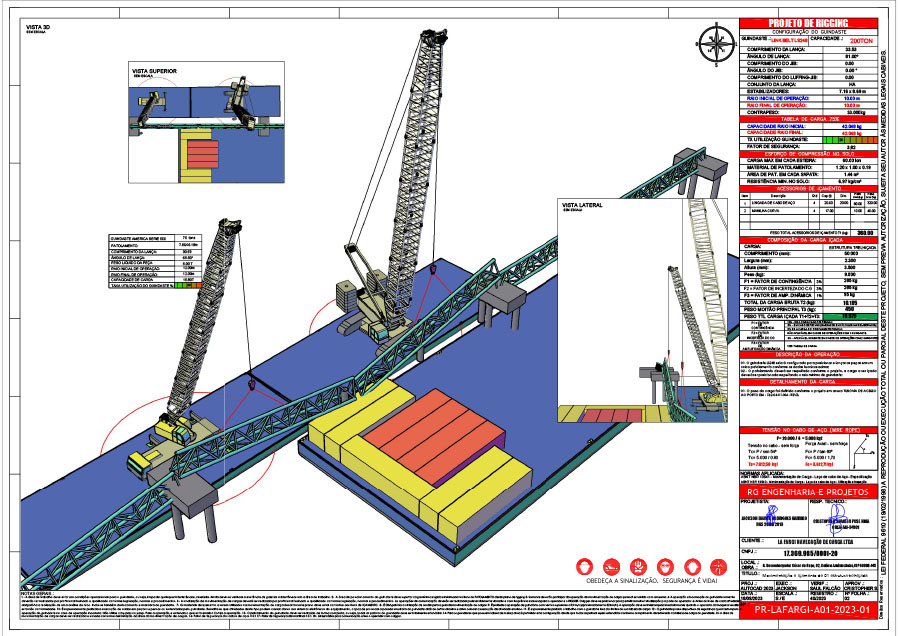Click the TOTAL DA CARGA BRUTA T2 row
This screenshot has width=898, height=636.
[808, 302]
